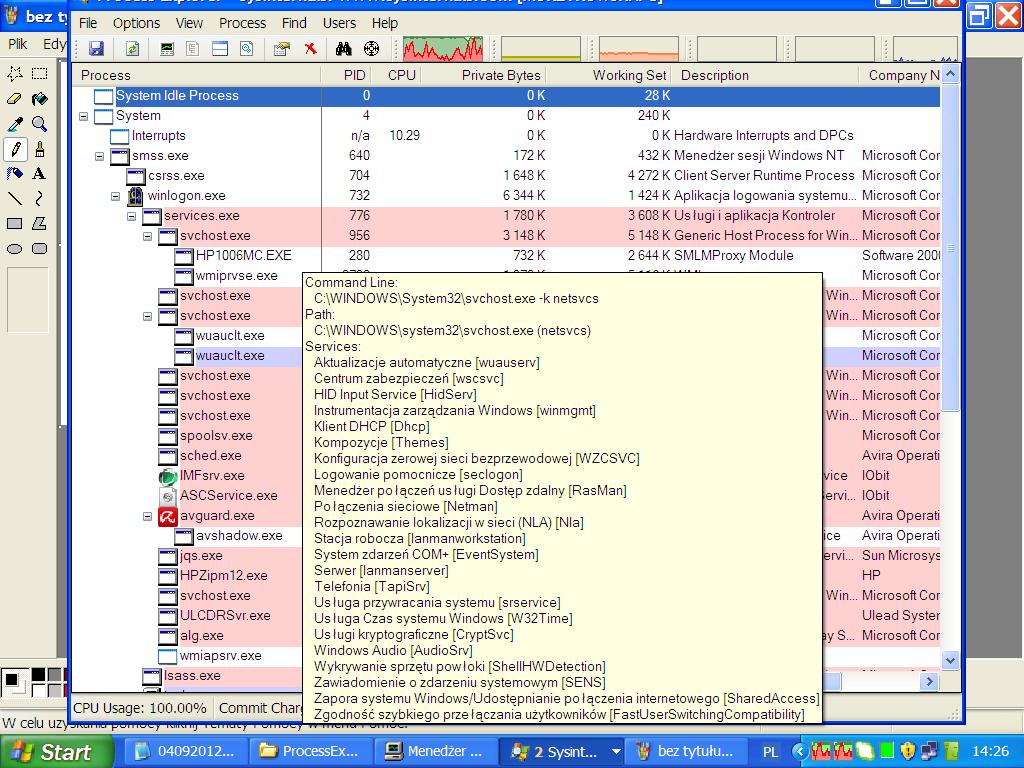The image size is (1024, 768).
Task: Select Paint's rectangular Select tool
Action: [x=40, y=73]
